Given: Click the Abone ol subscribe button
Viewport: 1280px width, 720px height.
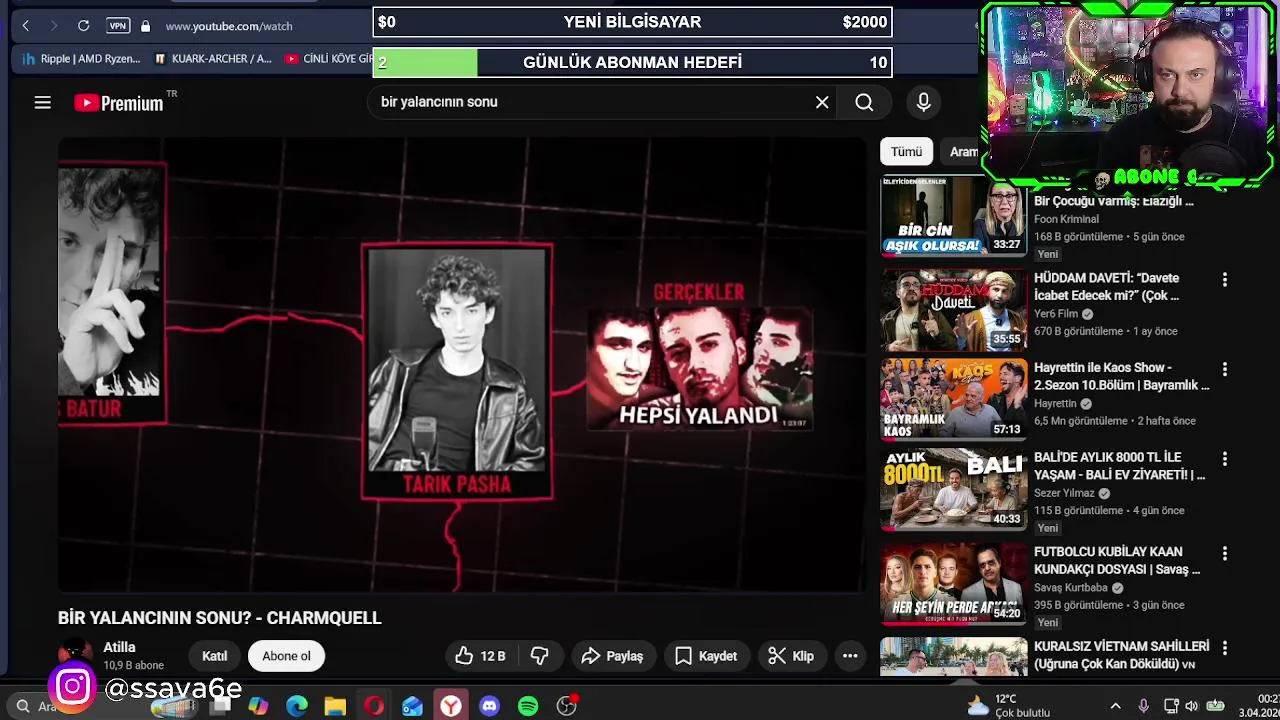Looking at the screenshot, I should point(286,656).
